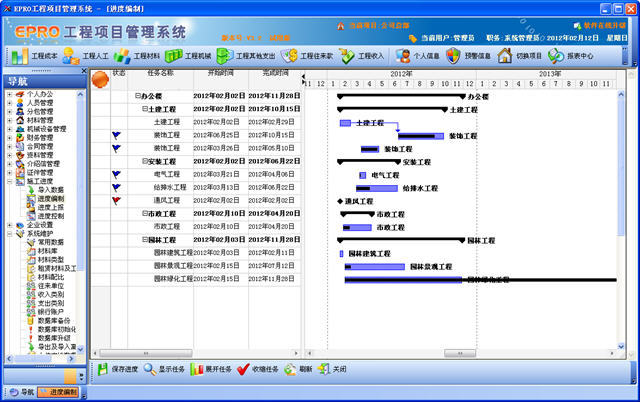Collapse 系统维护 node in navigation tree

[x=9, y=233]
